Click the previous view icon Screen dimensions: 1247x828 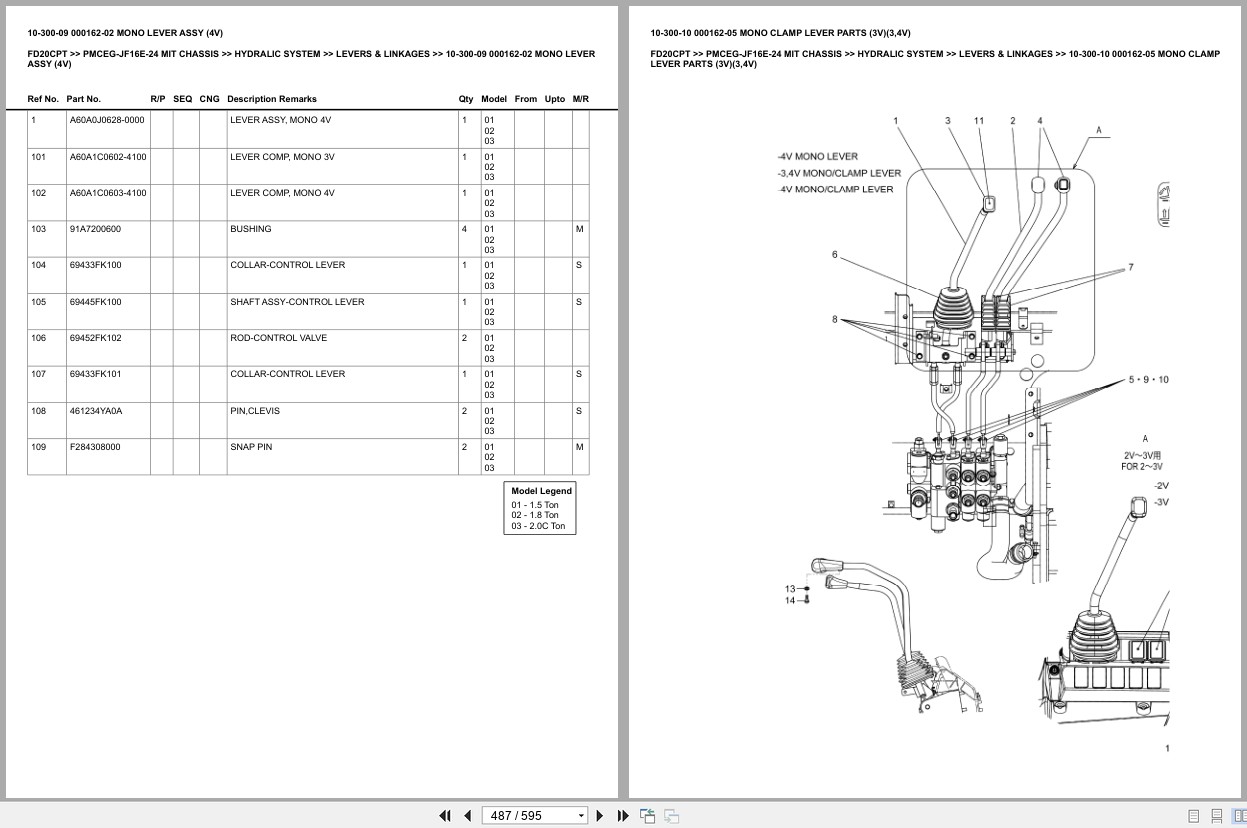[647, 815]
